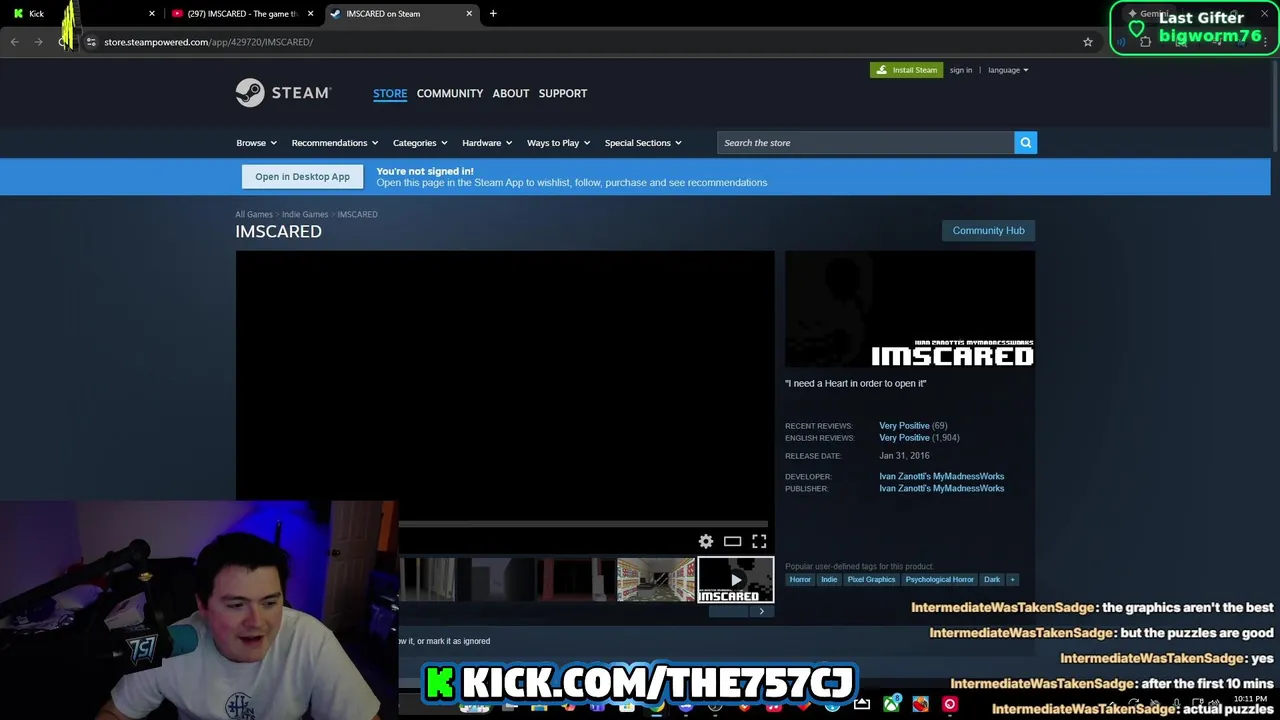The image size is (1280, 720).
Task: Expand the Special Sections dropdown
Action: tap(643, 143)
